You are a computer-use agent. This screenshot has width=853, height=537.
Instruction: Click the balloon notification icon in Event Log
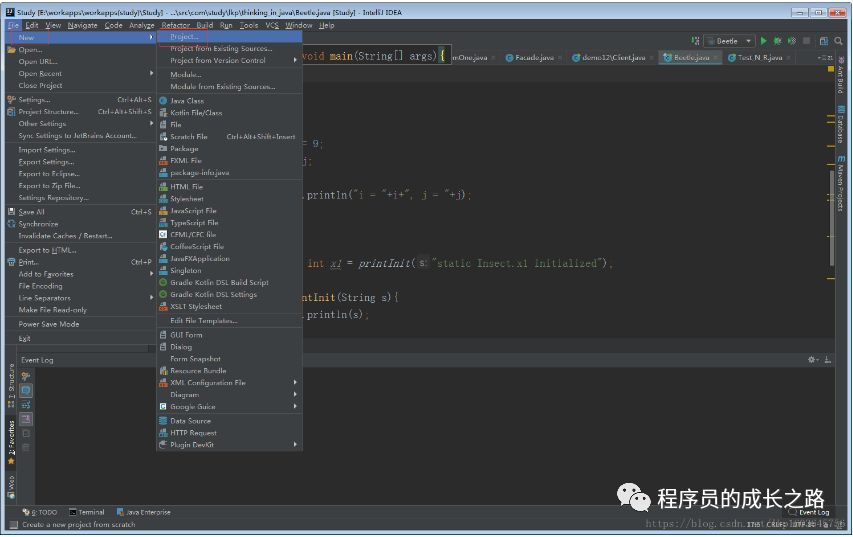26,390
